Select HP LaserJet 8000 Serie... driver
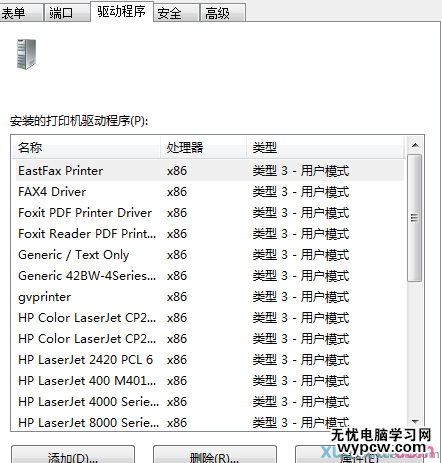This screenshot has height=463, width=442. tap(210, 422)
